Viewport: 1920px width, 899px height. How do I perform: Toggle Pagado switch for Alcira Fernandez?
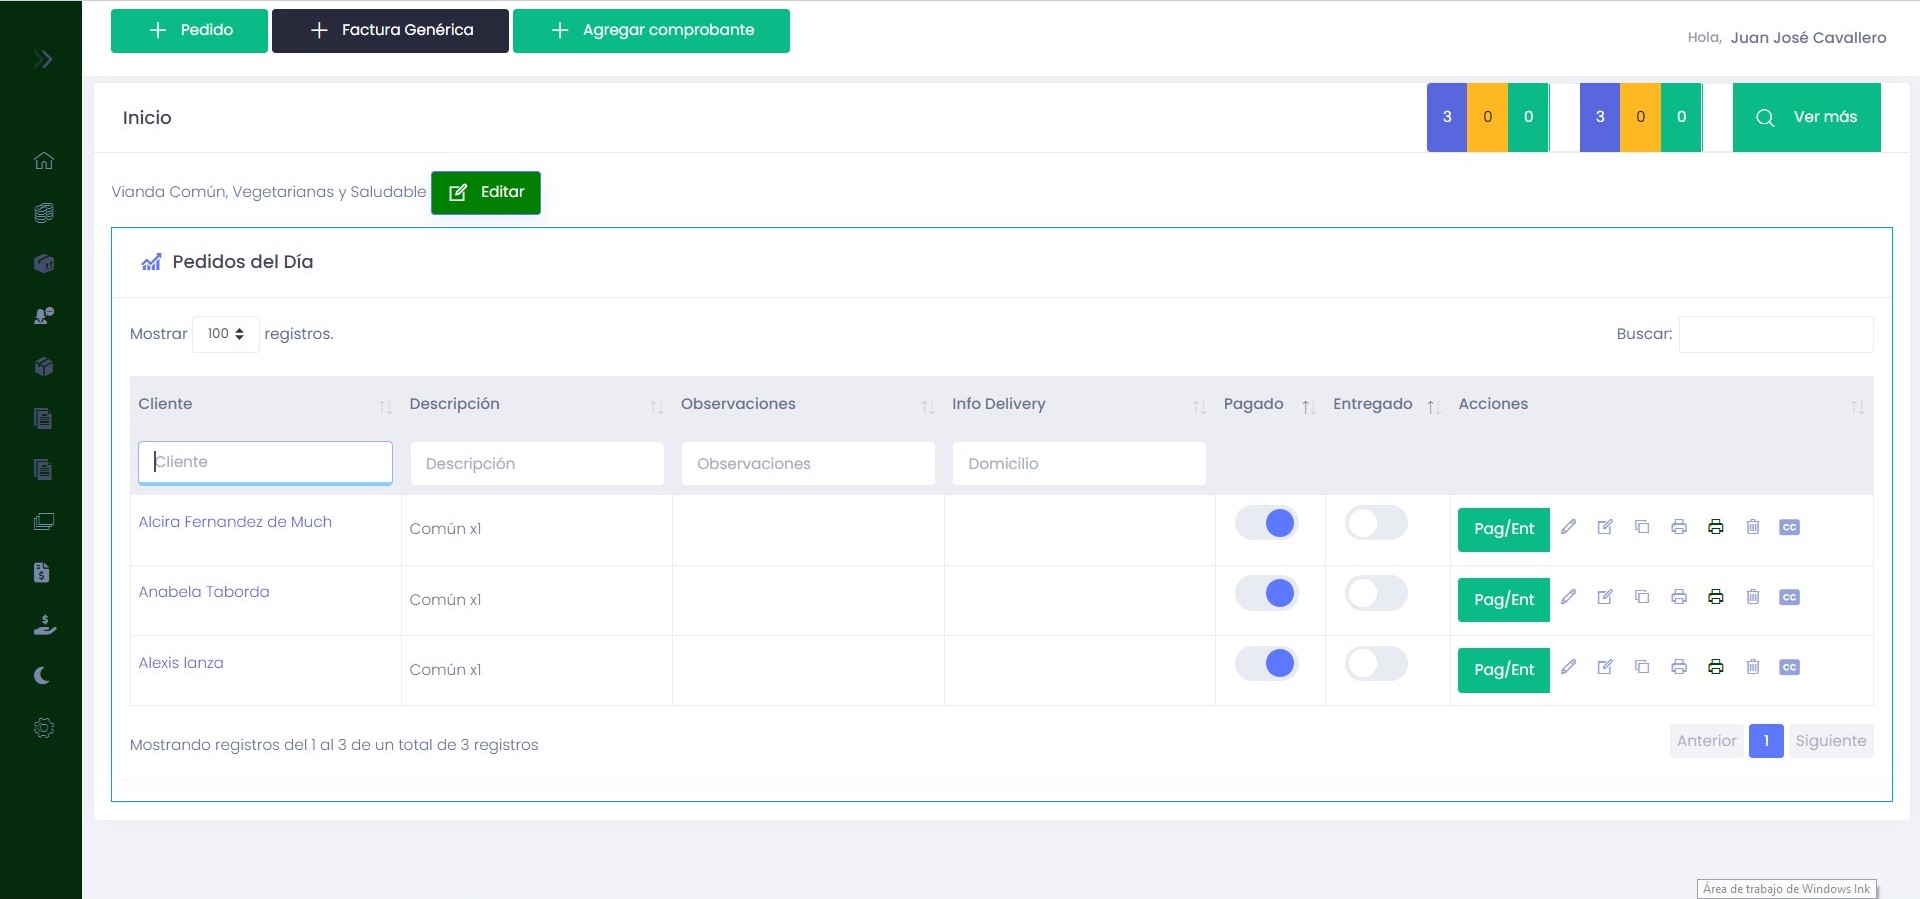click(x=1267, y=523)
